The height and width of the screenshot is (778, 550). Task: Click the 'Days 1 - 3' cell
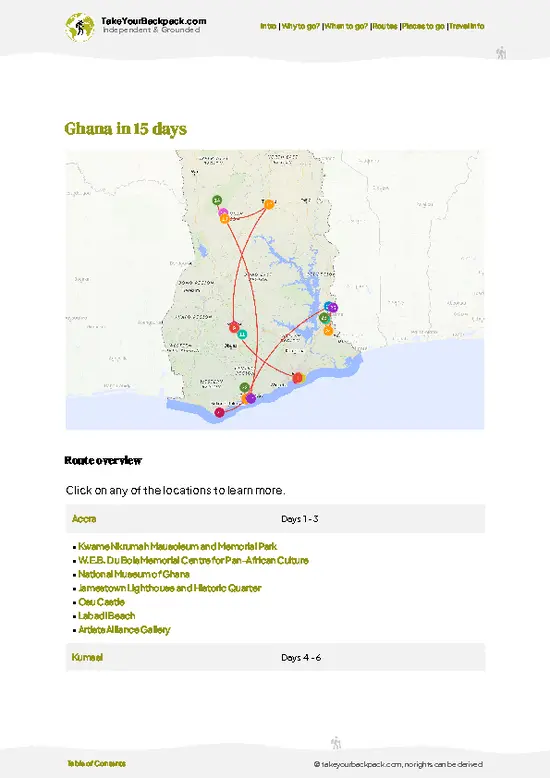coord(299,519)
